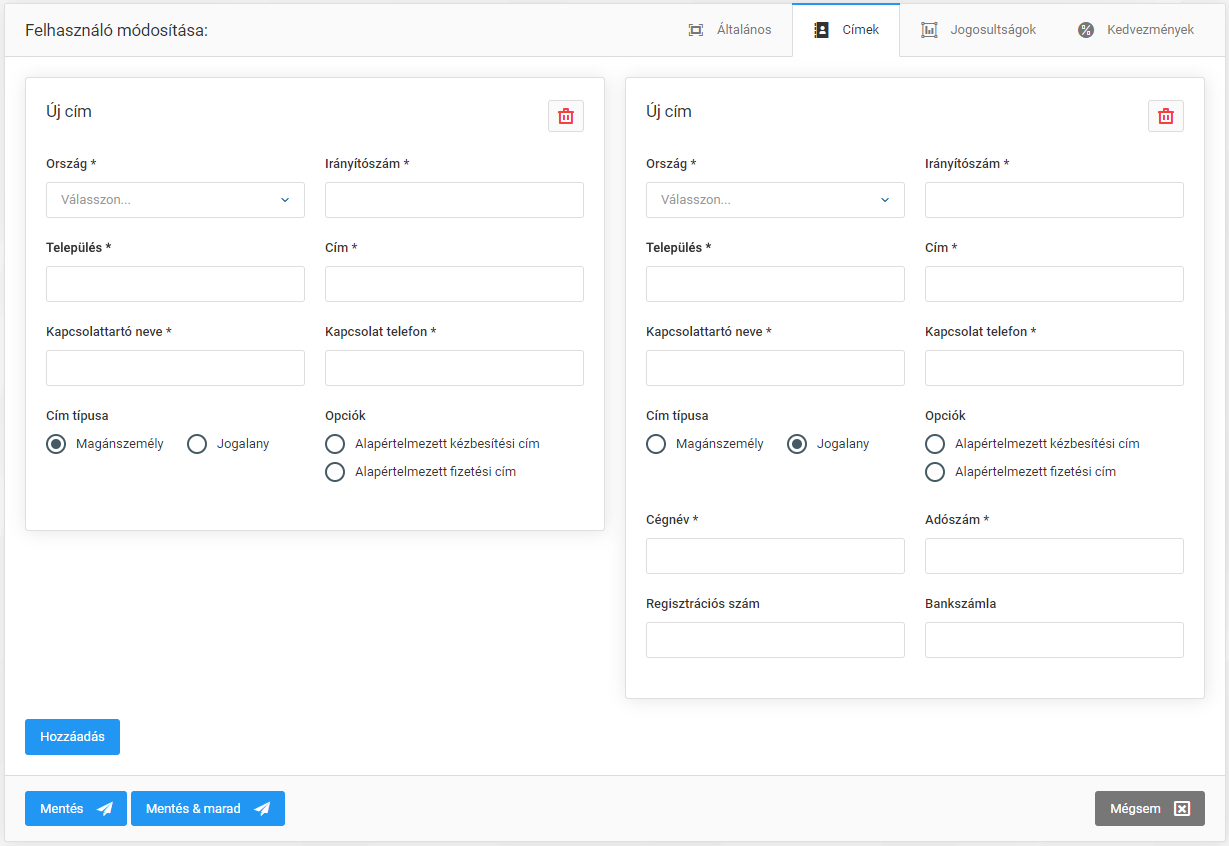Delete the second address card via trash icon
Viewport: 1229px width, 846px height.
pos(1165,116)
